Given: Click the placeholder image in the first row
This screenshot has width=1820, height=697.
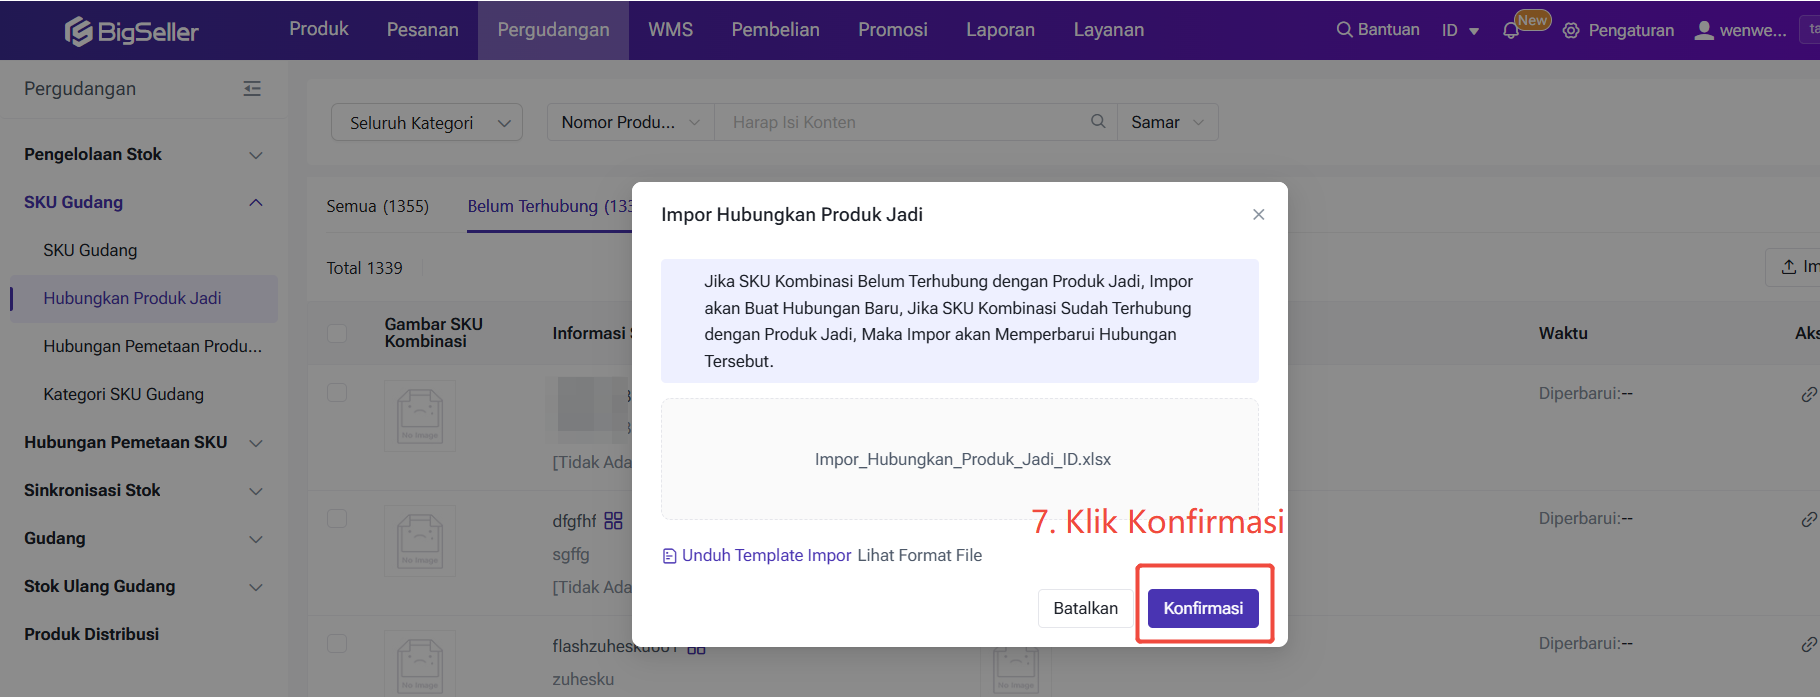Looking at the screenshot, I should tap(420, 416).
